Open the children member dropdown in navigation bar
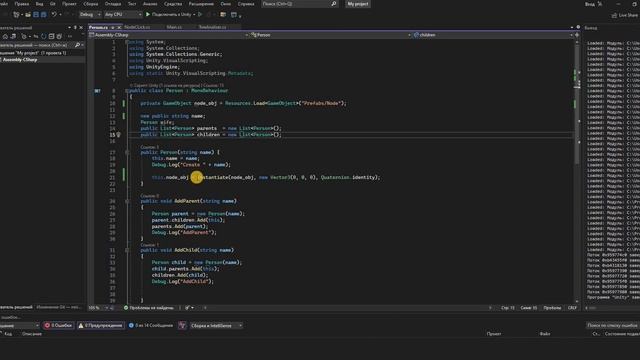This screenshot has height=360, width=640. click(493, 35)
